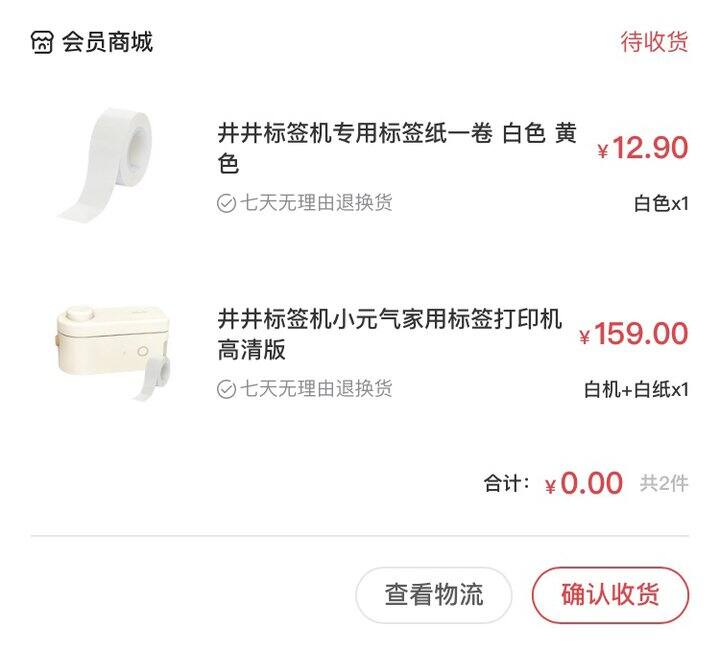Tap second item's 七天无理由退换货 policy text
720x650 pixels.
316,389
